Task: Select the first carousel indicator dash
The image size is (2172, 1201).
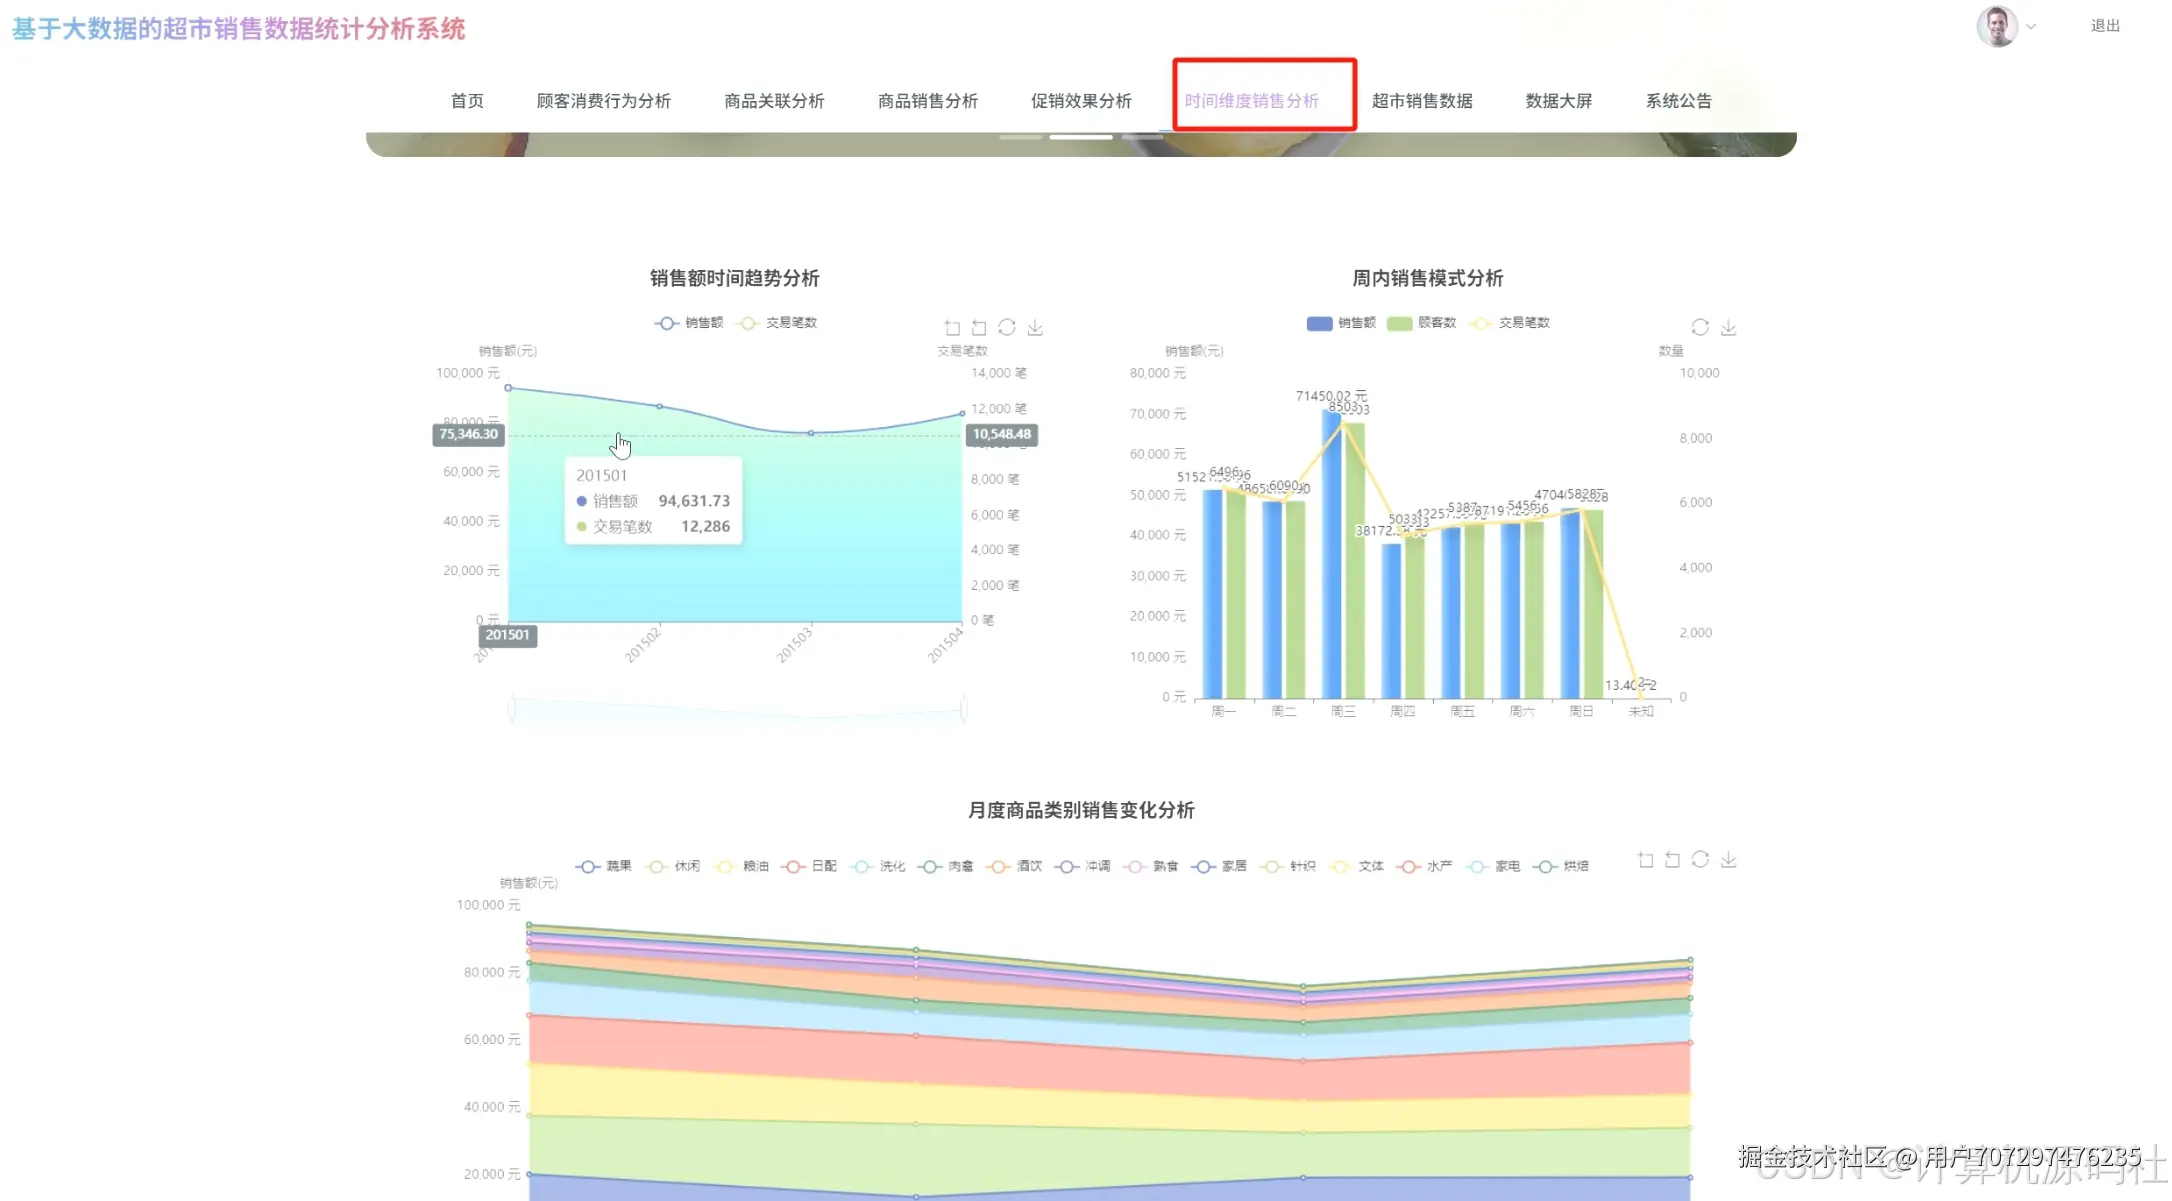Action: pyautogui.click(x=1020, y=137)
